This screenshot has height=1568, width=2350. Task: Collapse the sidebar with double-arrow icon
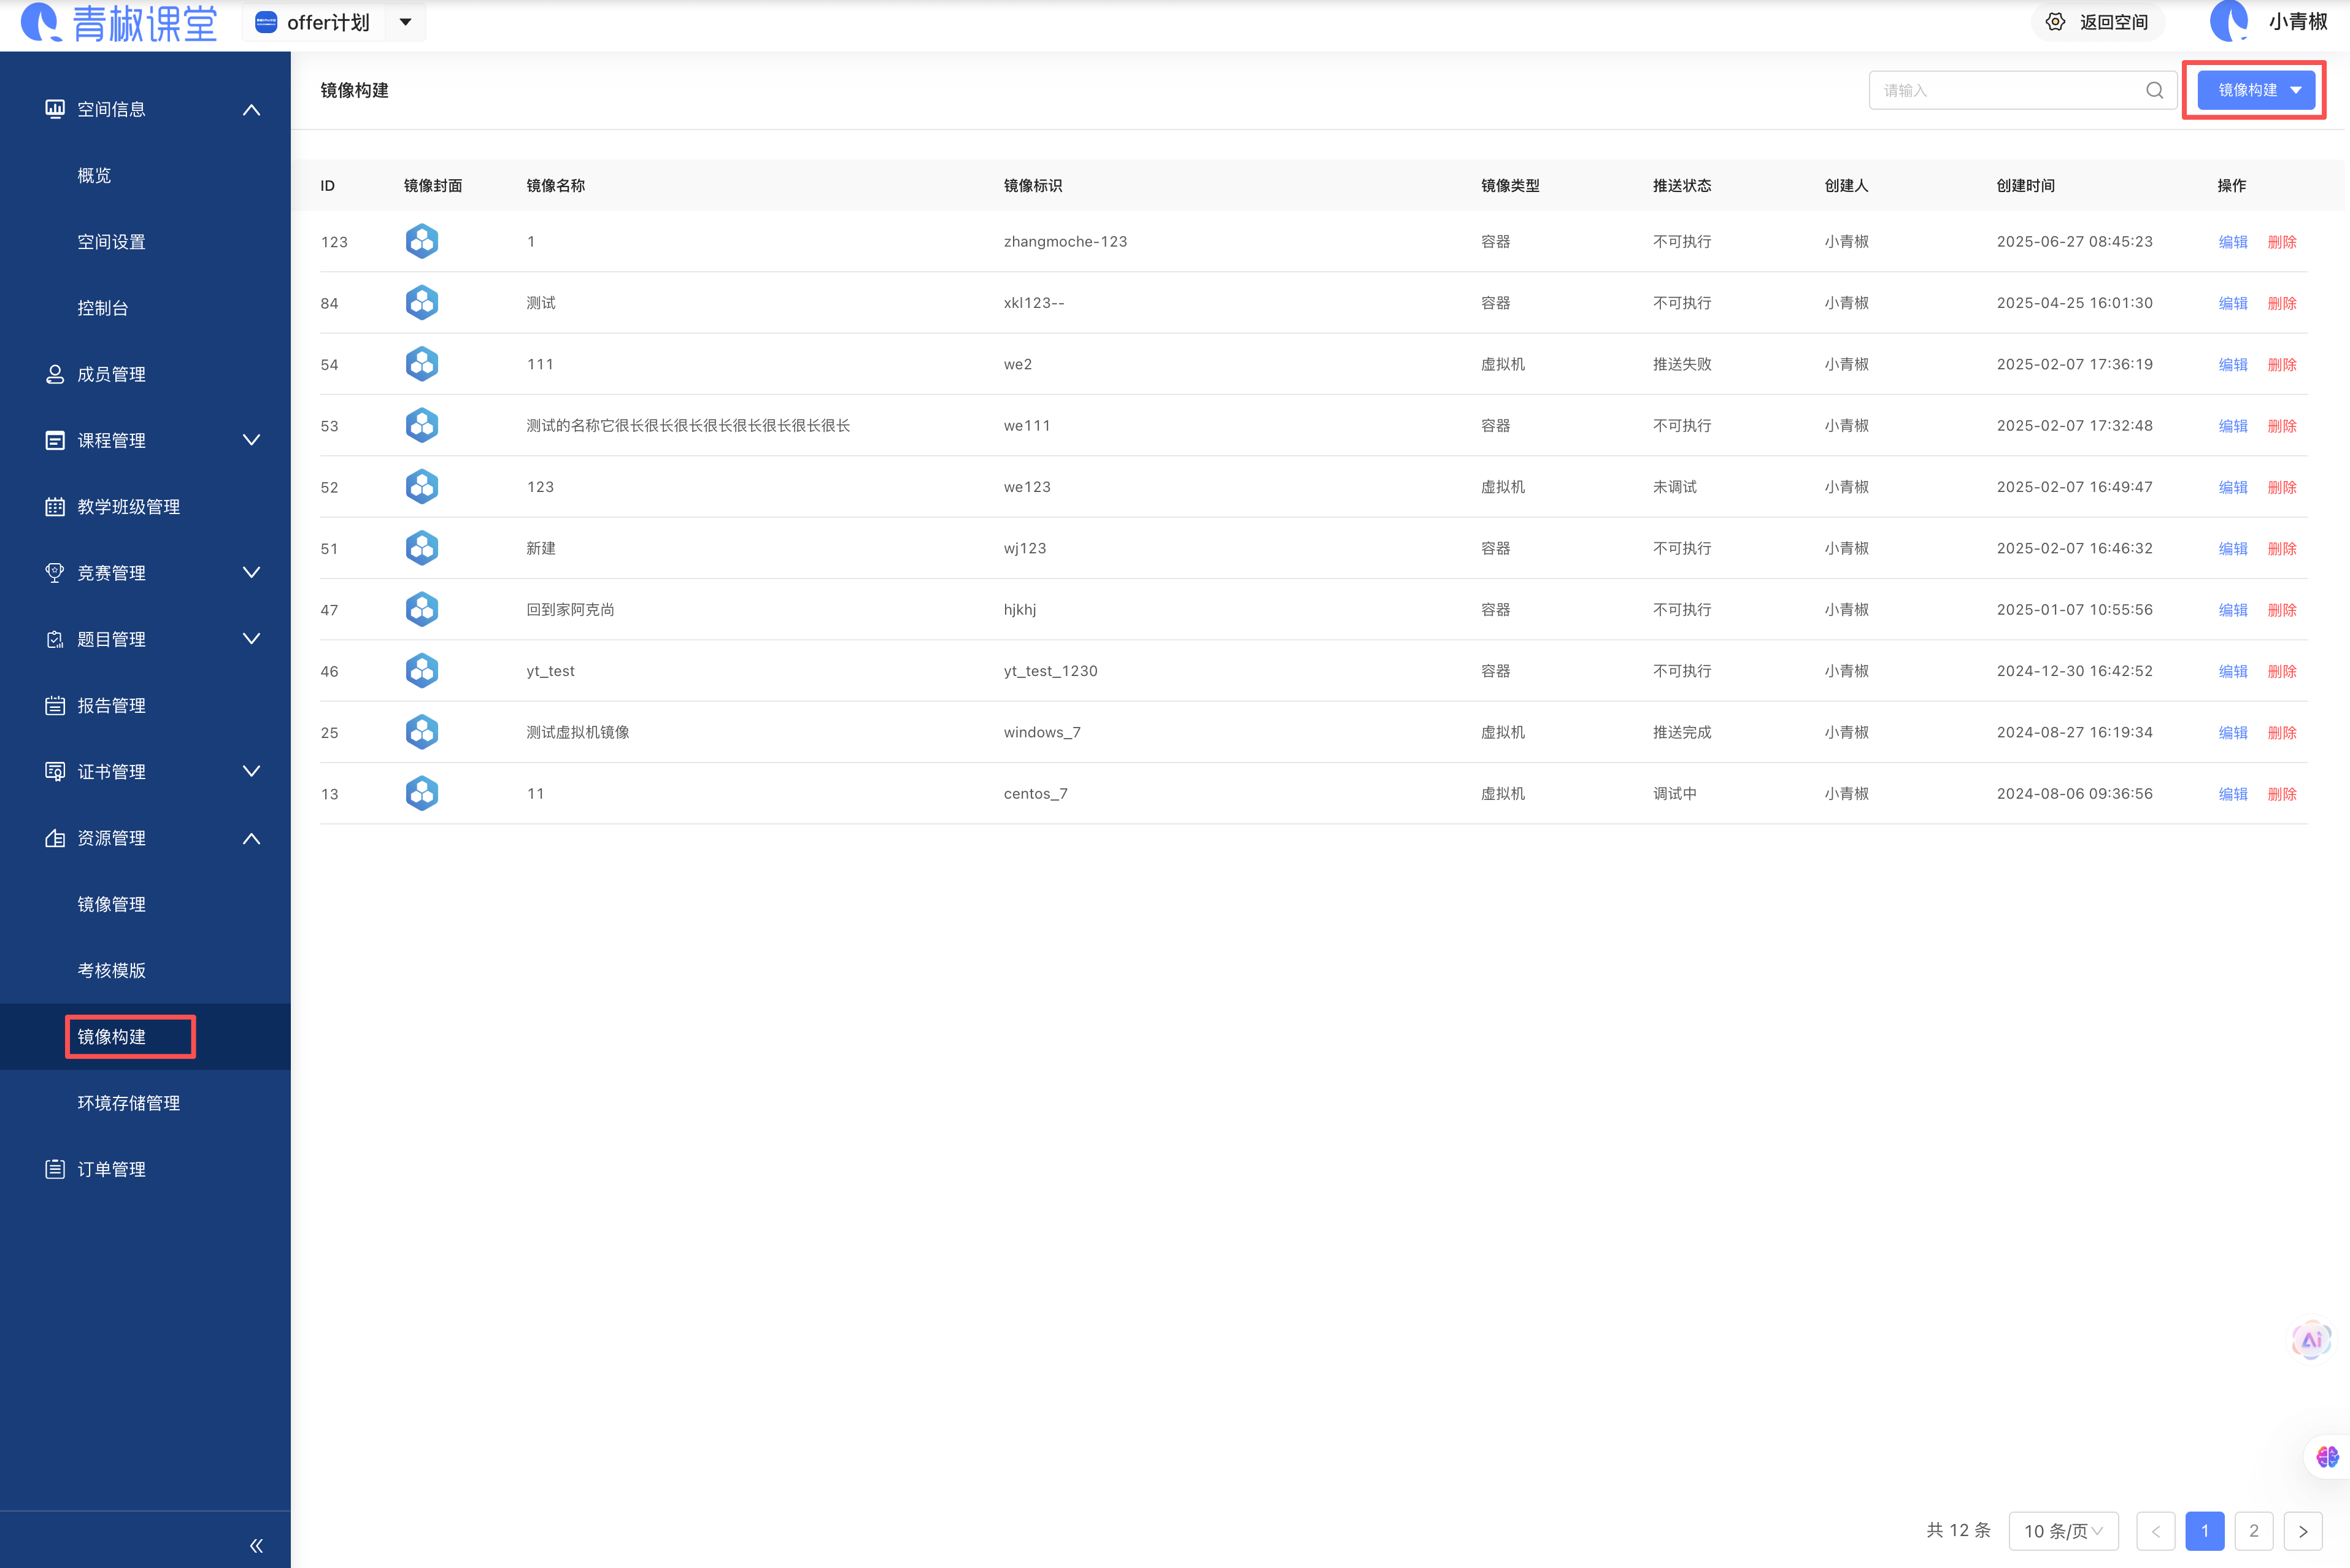(256, 1545)
